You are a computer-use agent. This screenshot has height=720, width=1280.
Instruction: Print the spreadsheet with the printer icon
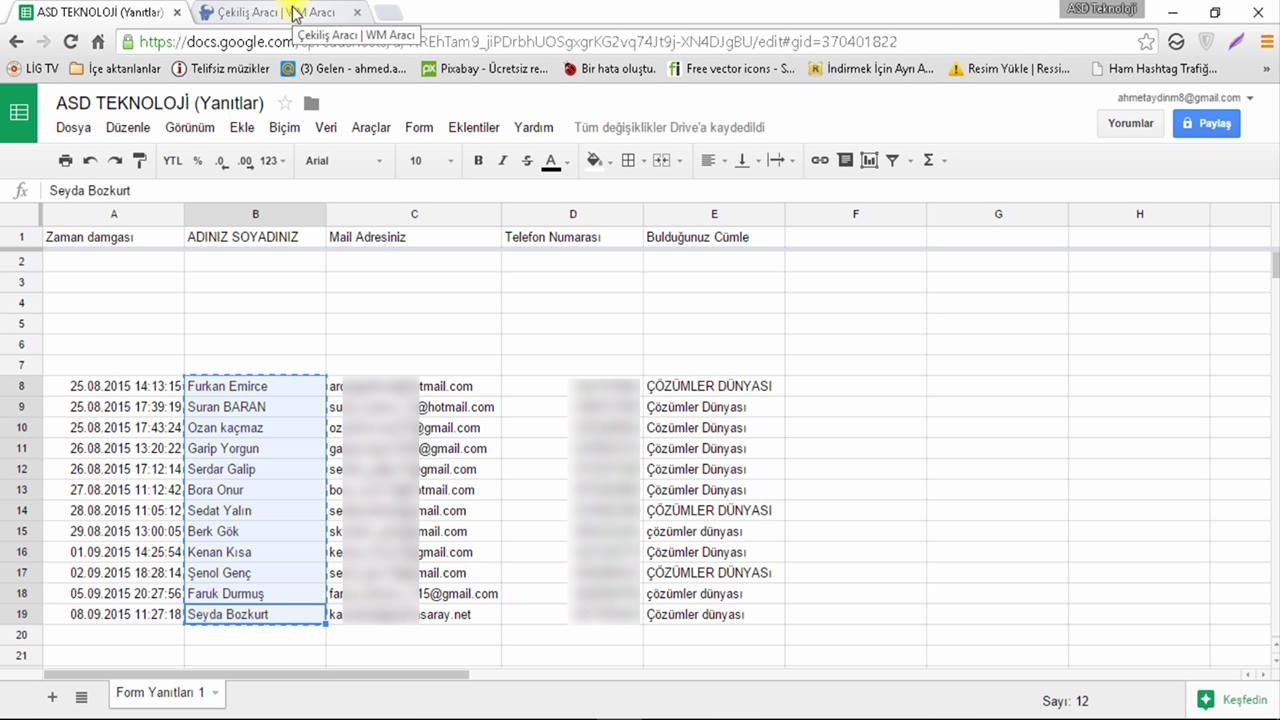click(66, 160)
